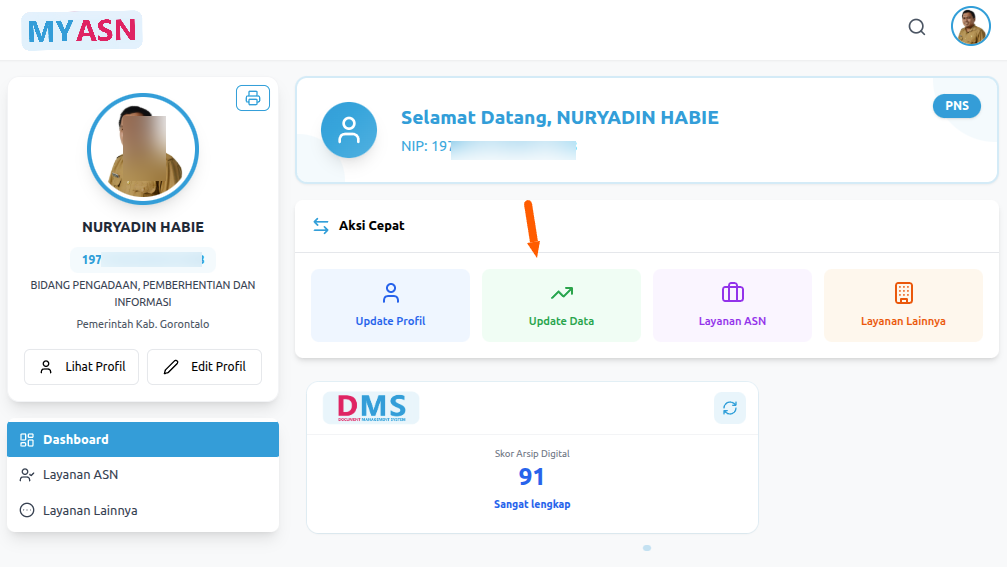The height and width of the screenshot is (567, 1007).
Task: Refresh the DMS score with the reload icon
Action: click(x=730, y=408)
